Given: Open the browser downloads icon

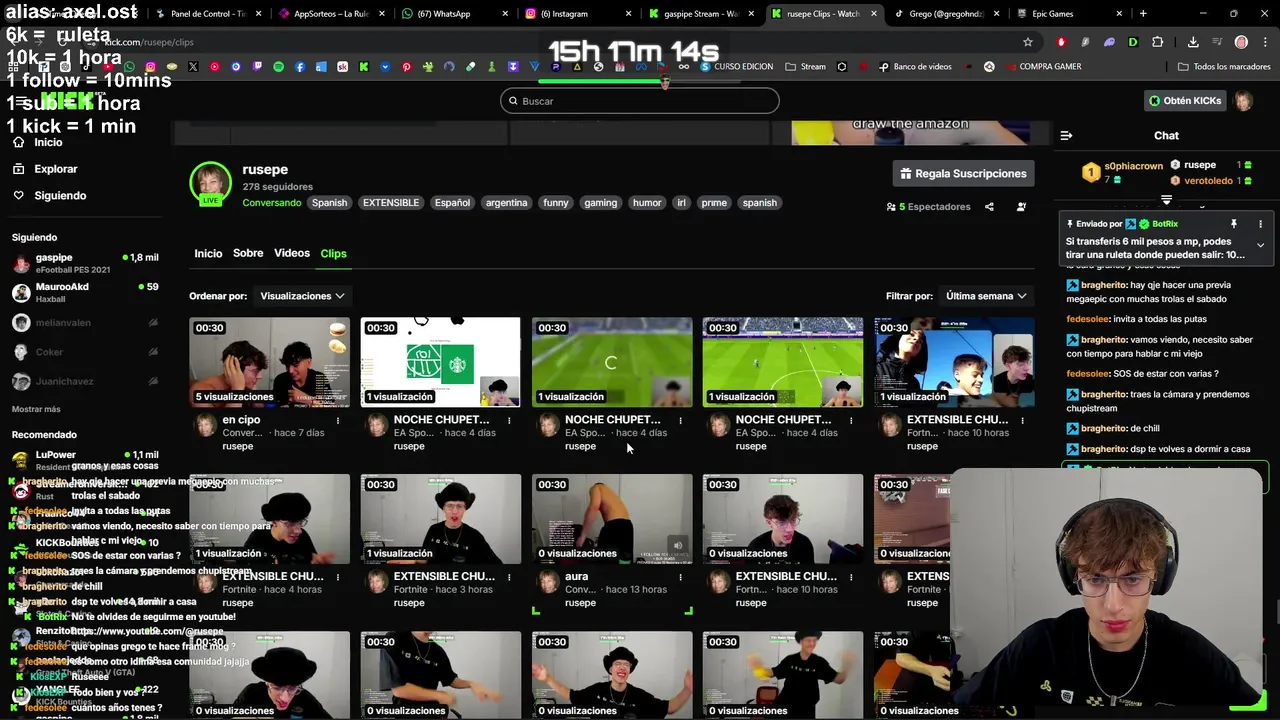Looking at the screenshot, I should click(x=1193, y=42).
